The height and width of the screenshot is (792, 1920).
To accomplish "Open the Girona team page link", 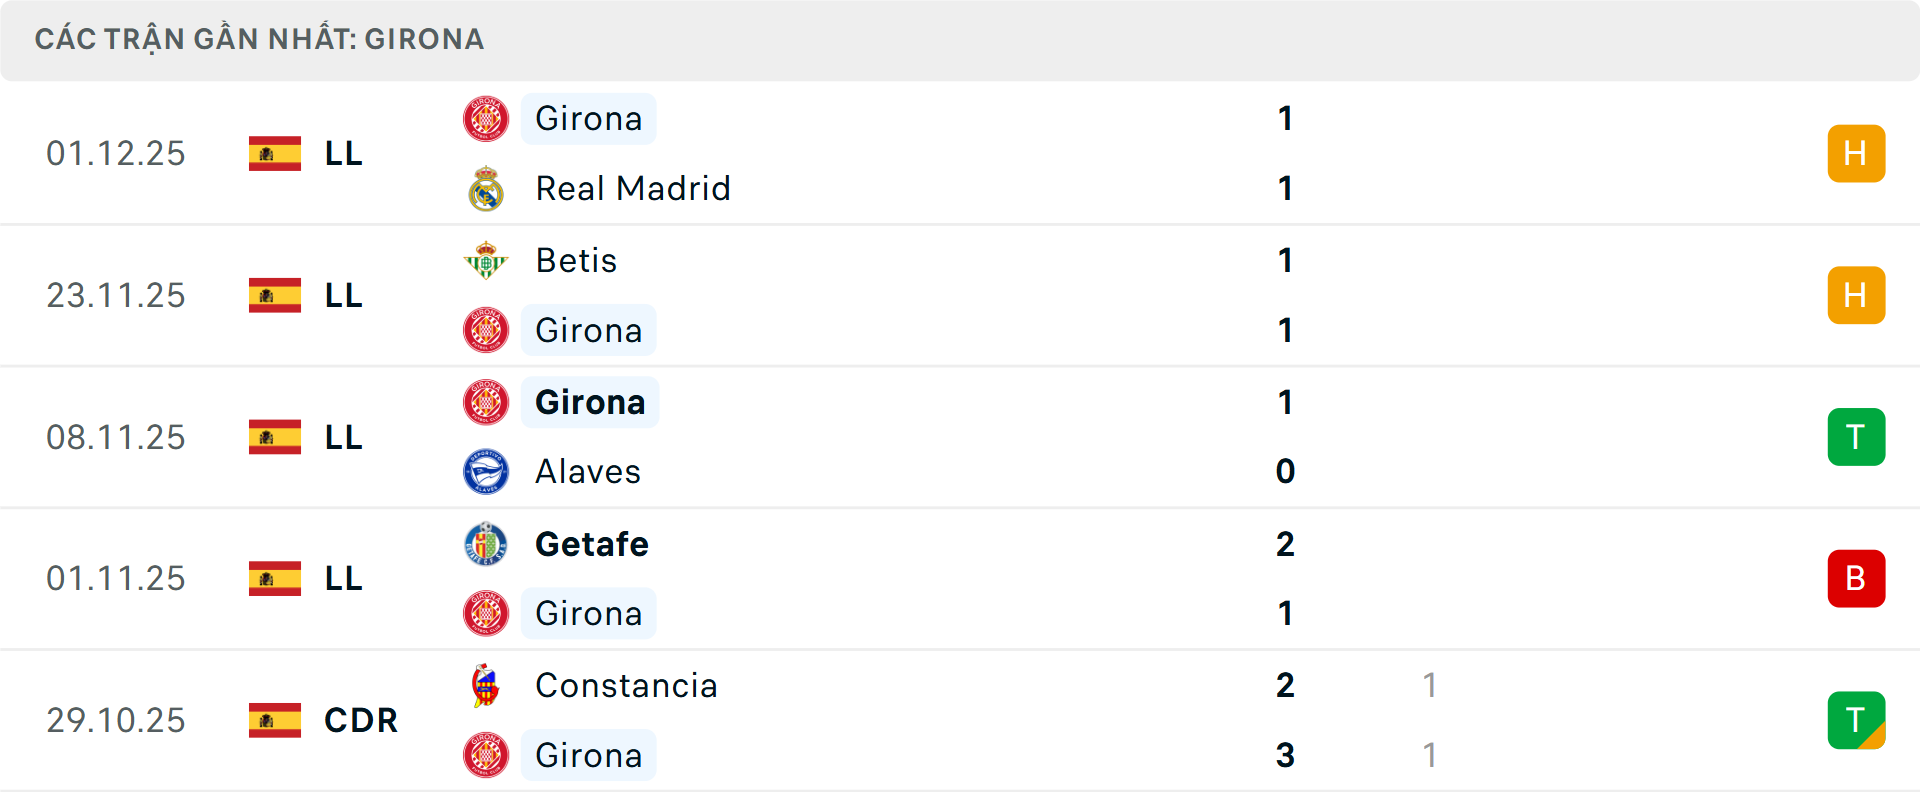I will point(588,118).
